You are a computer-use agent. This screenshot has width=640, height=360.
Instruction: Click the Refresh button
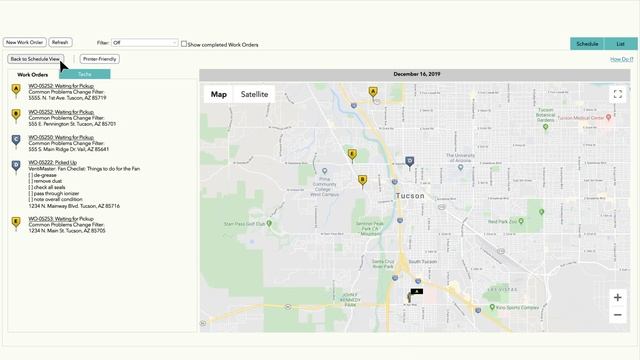(60, 42)
